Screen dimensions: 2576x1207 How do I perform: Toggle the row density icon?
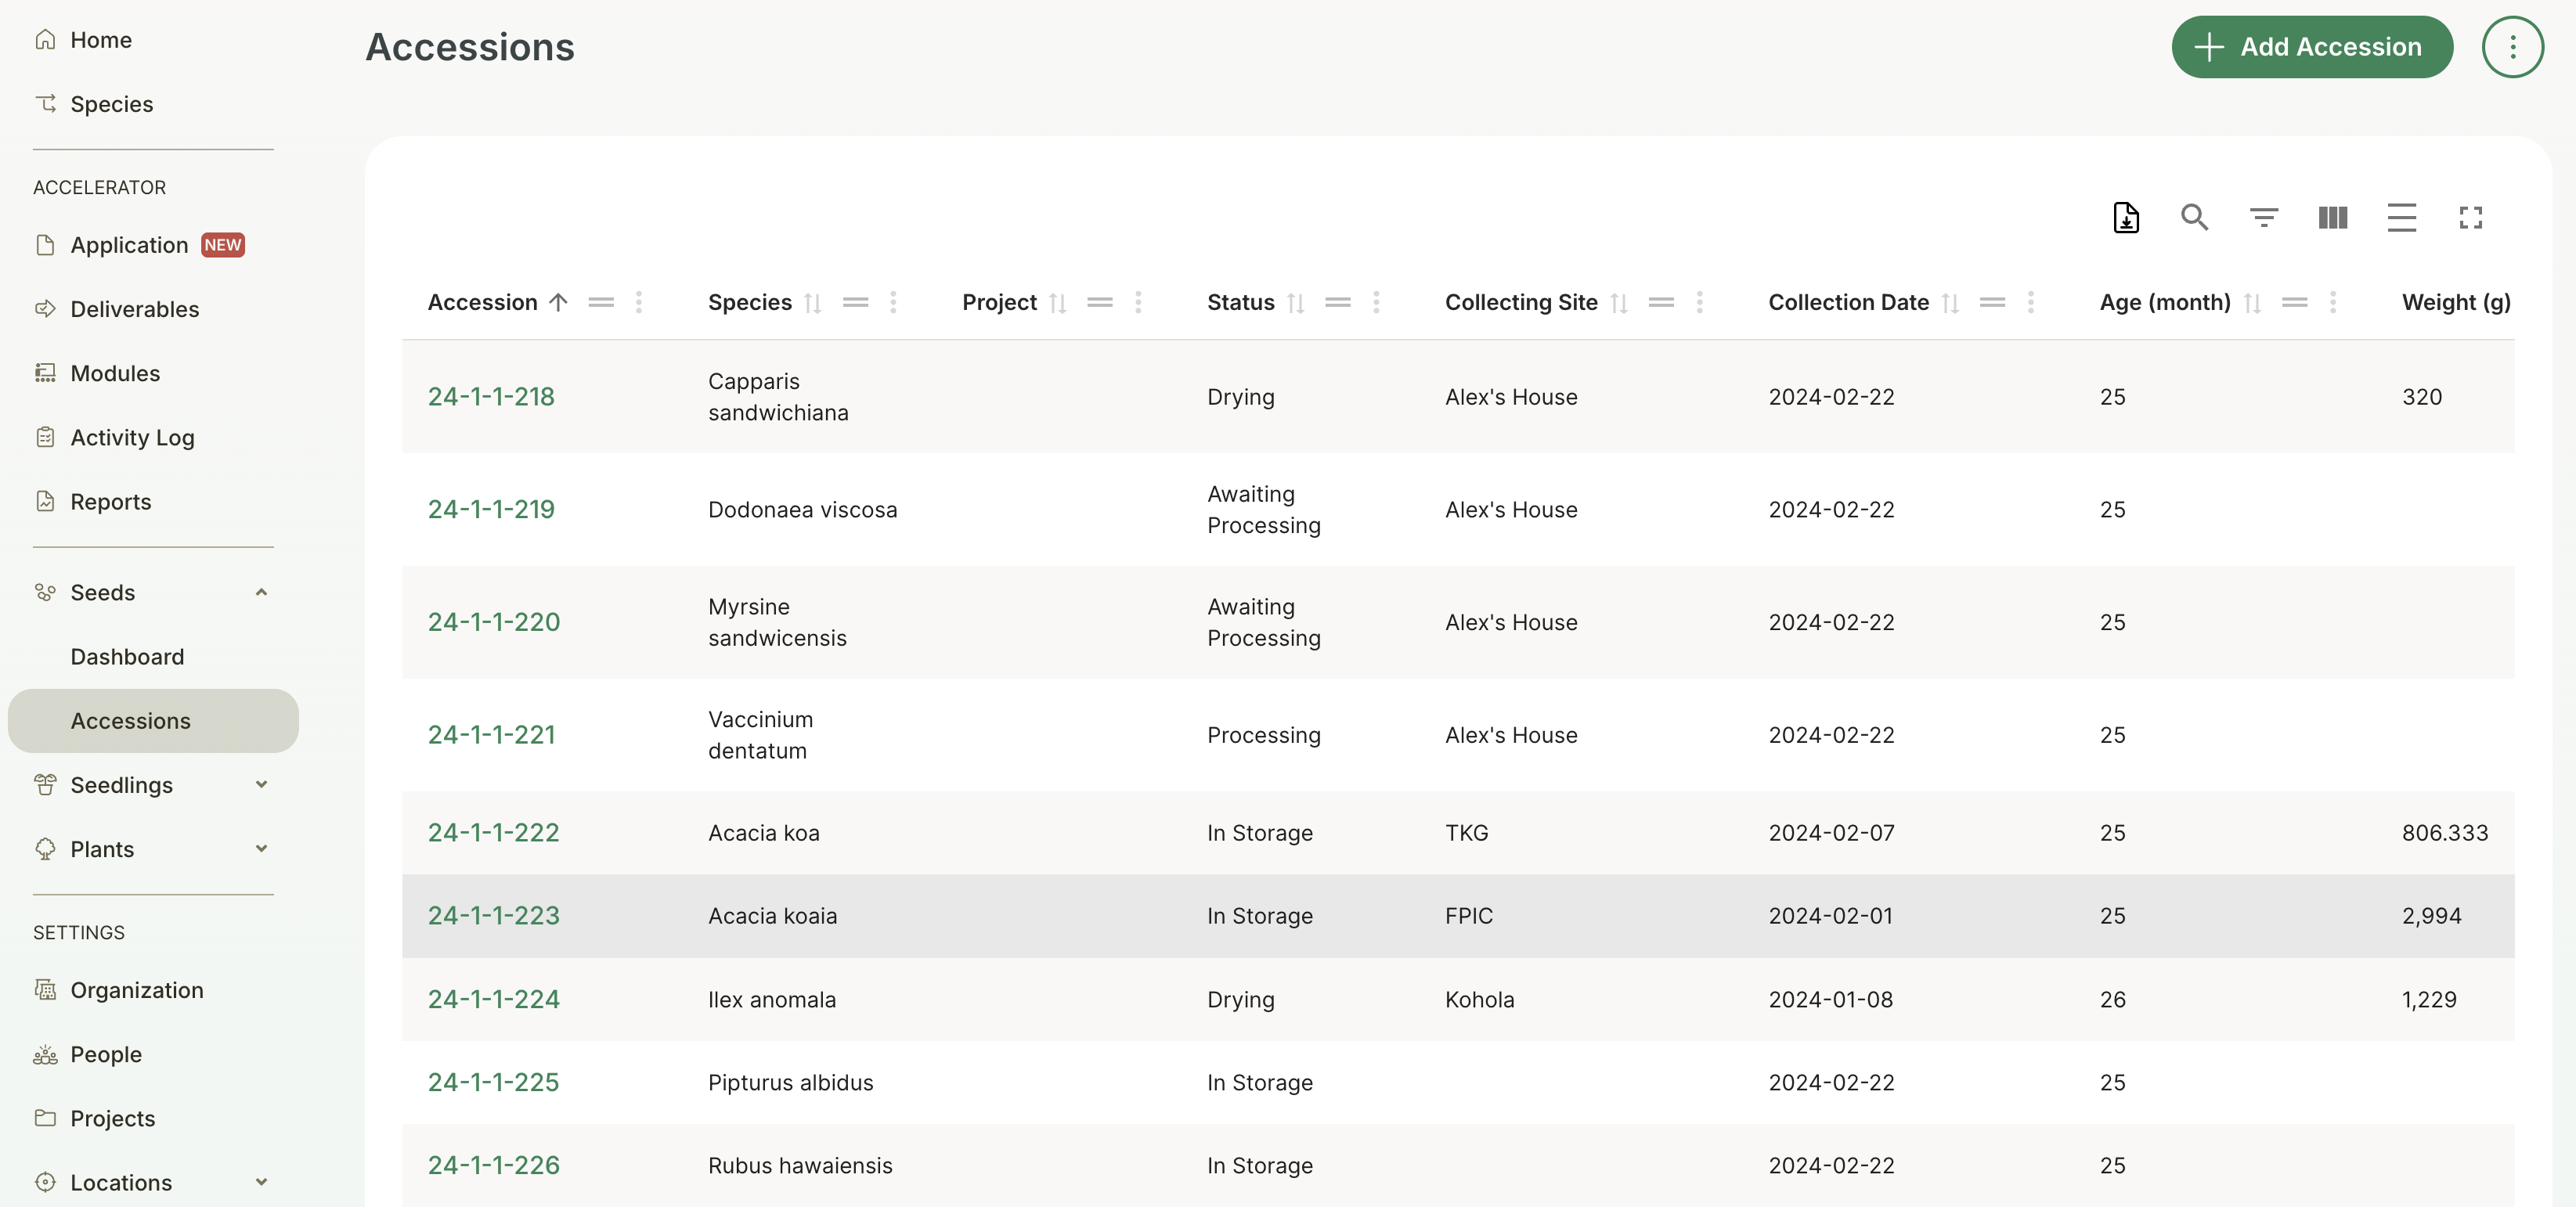click(x=2401, y=217)
